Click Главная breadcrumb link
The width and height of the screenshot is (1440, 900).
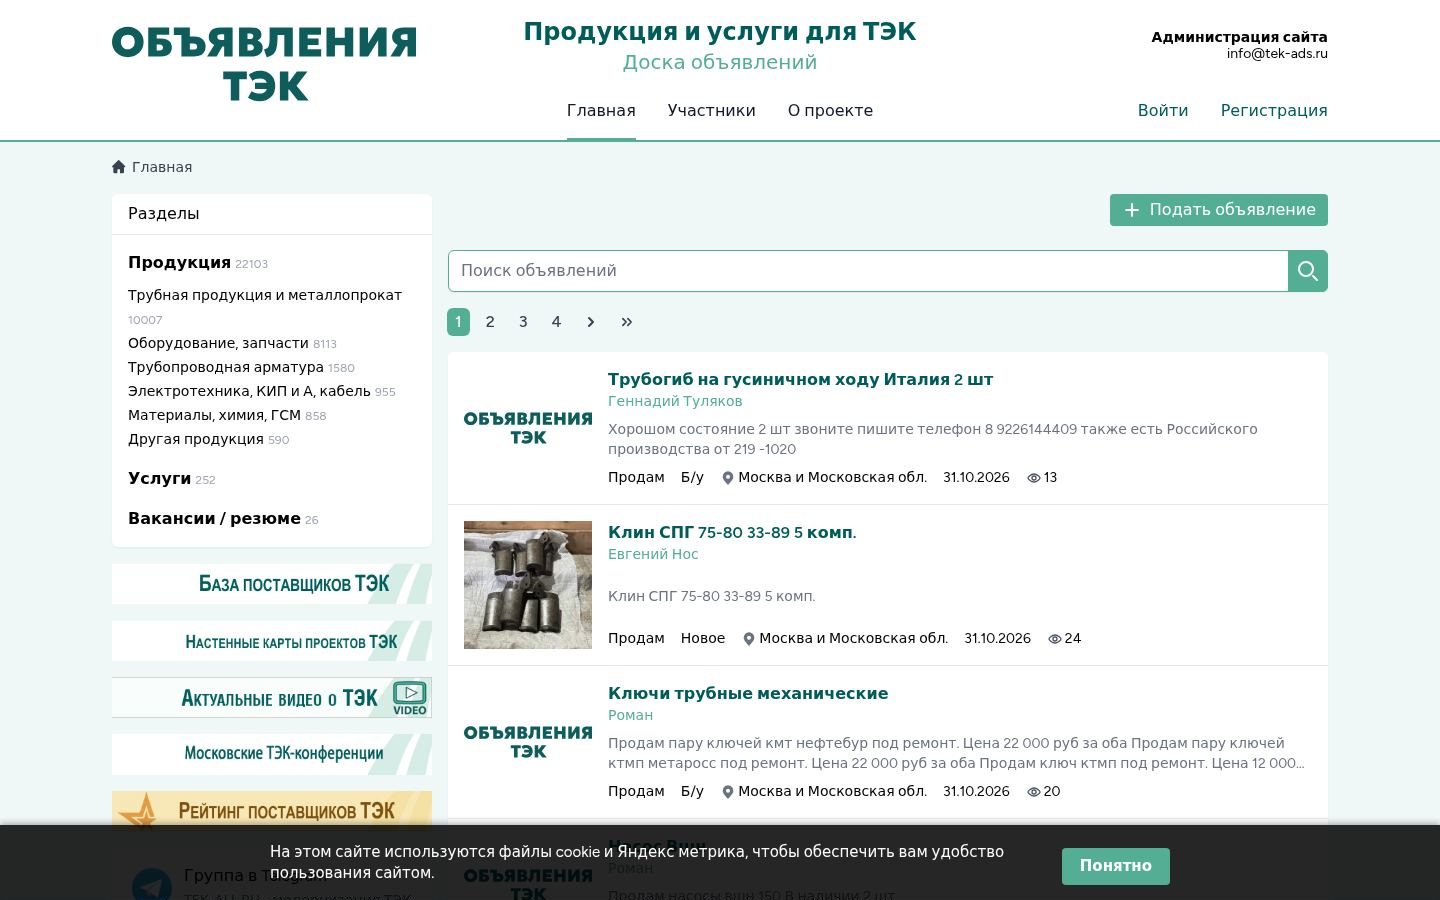coord(162,167)
